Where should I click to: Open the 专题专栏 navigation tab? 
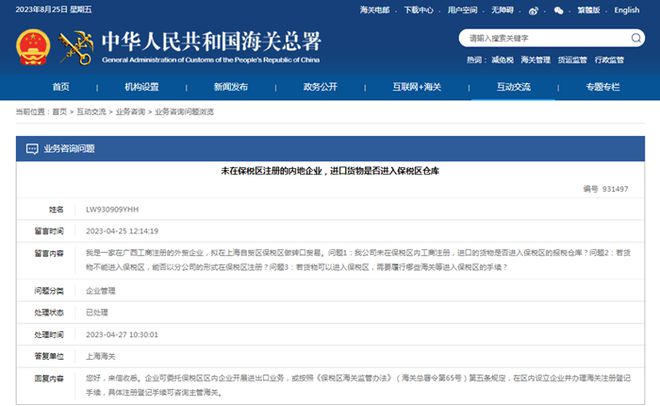pyautogui.click(x=603, y=87)
